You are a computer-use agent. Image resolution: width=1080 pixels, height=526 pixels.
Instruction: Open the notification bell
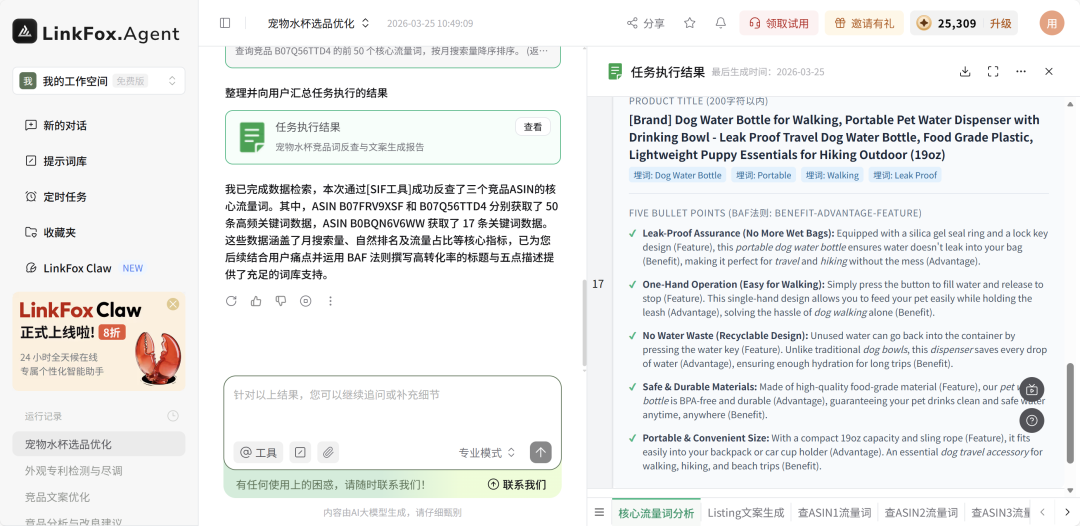(x=720, y=23)
